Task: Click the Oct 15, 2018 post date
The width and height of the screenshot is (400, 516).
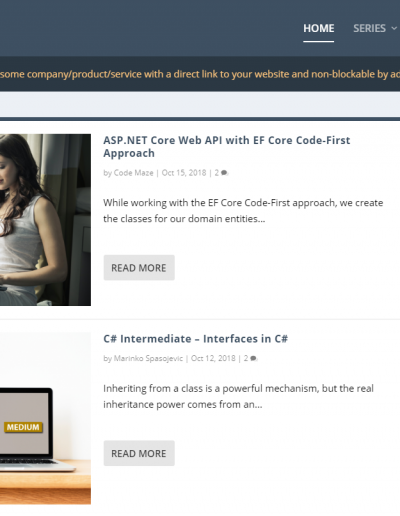Action: pos(184,173)
